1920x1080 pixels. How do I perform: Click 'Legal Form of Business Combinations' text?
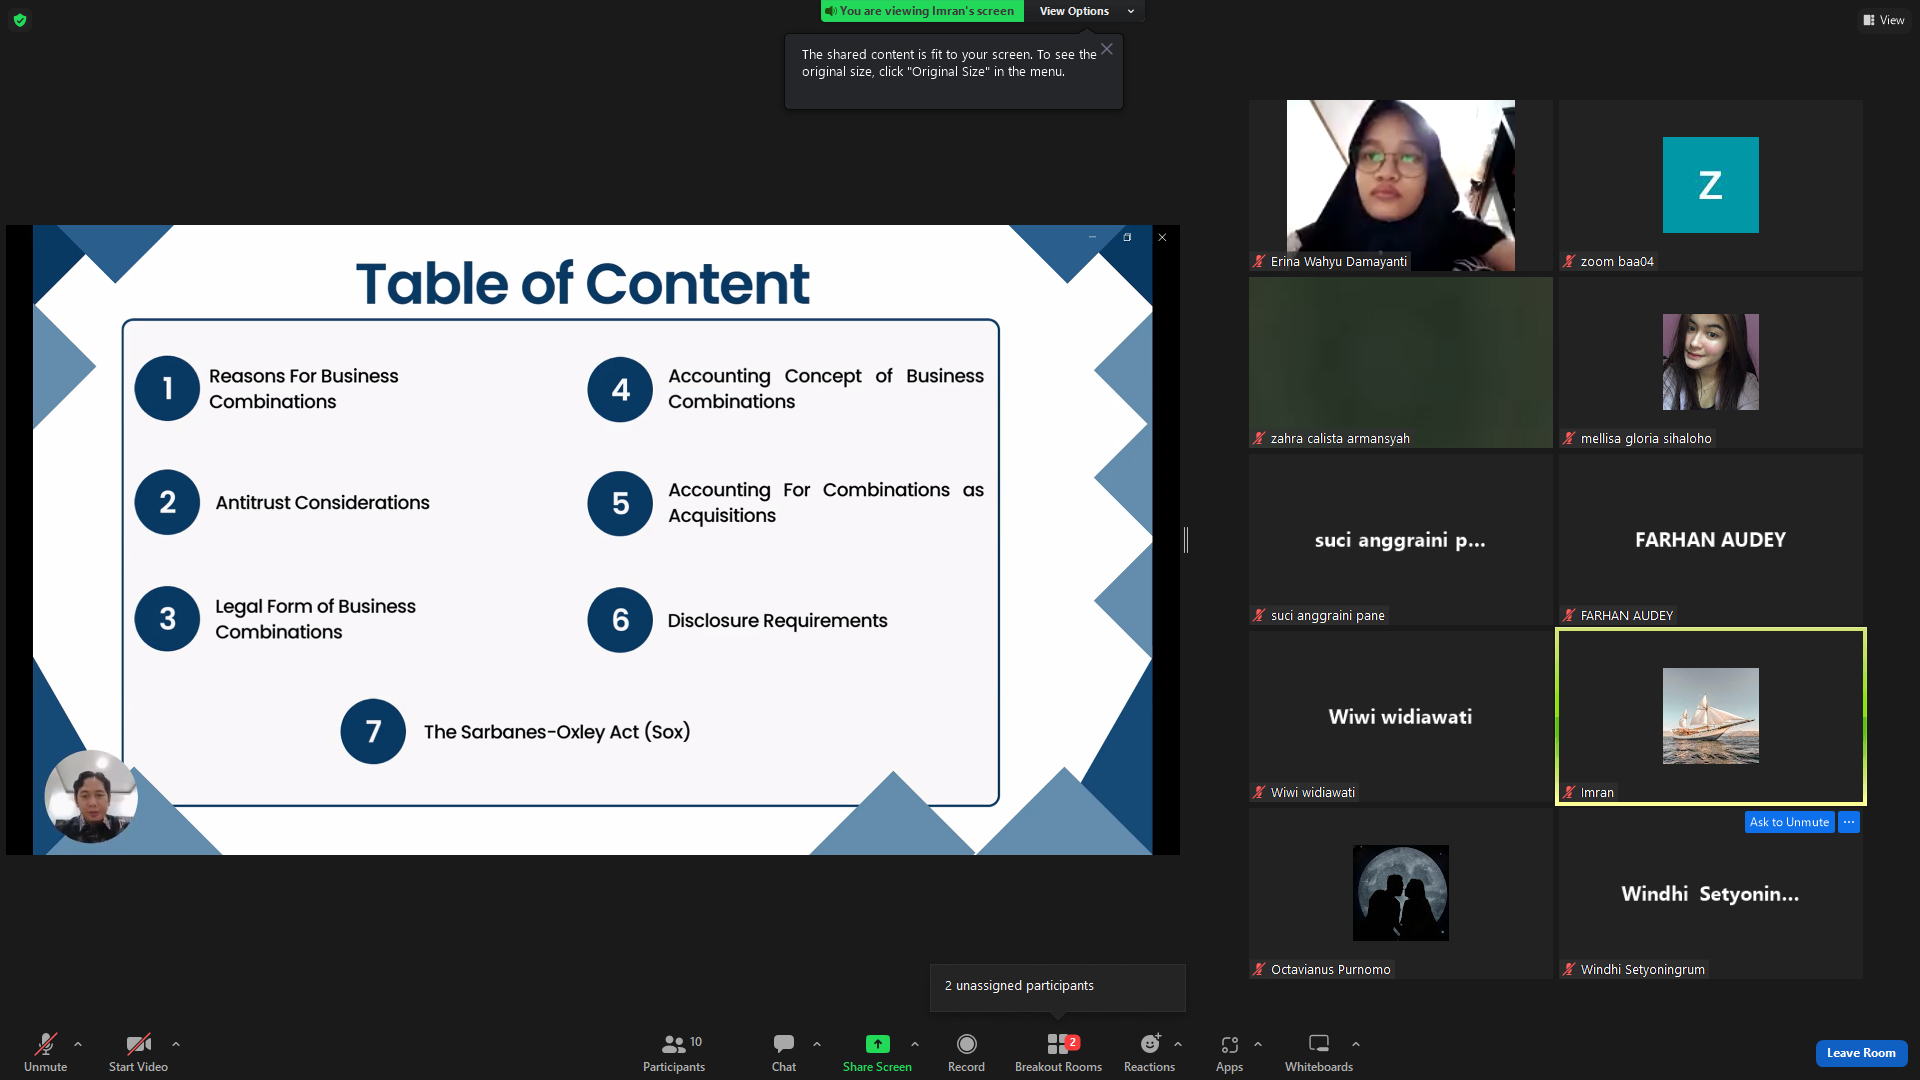click(315, 619)
